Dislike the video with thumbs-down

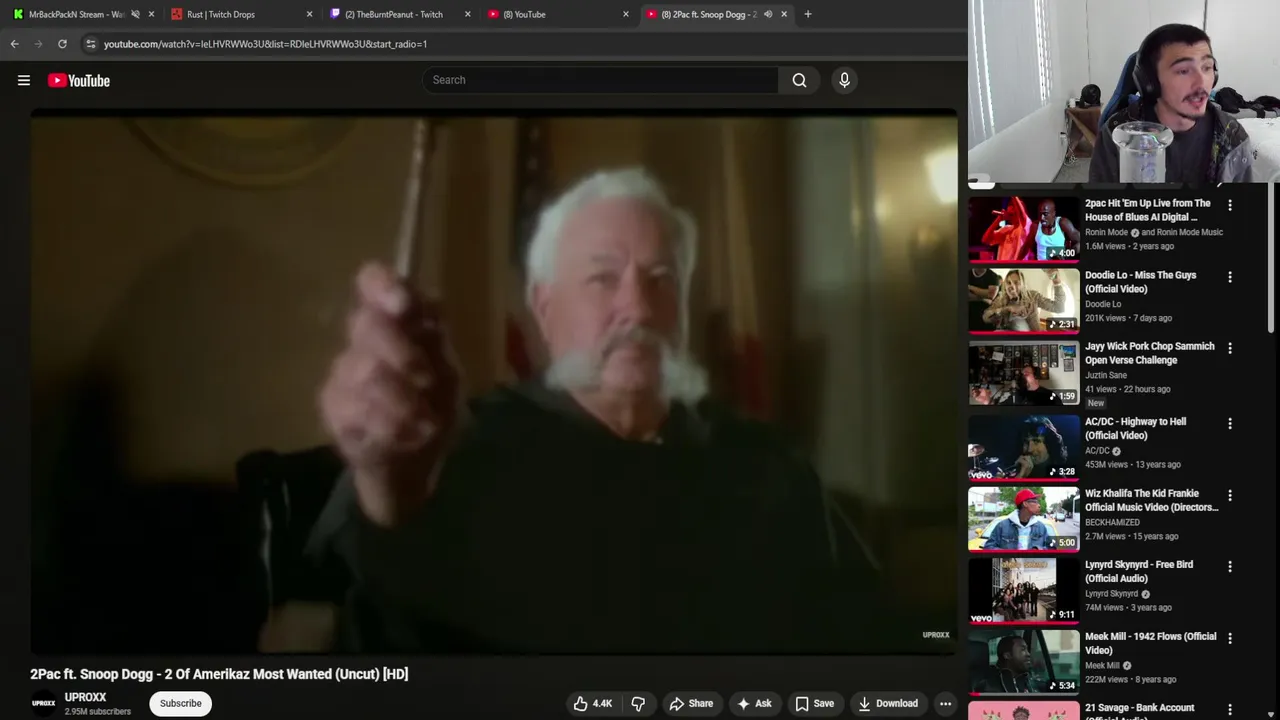(638, 703)
